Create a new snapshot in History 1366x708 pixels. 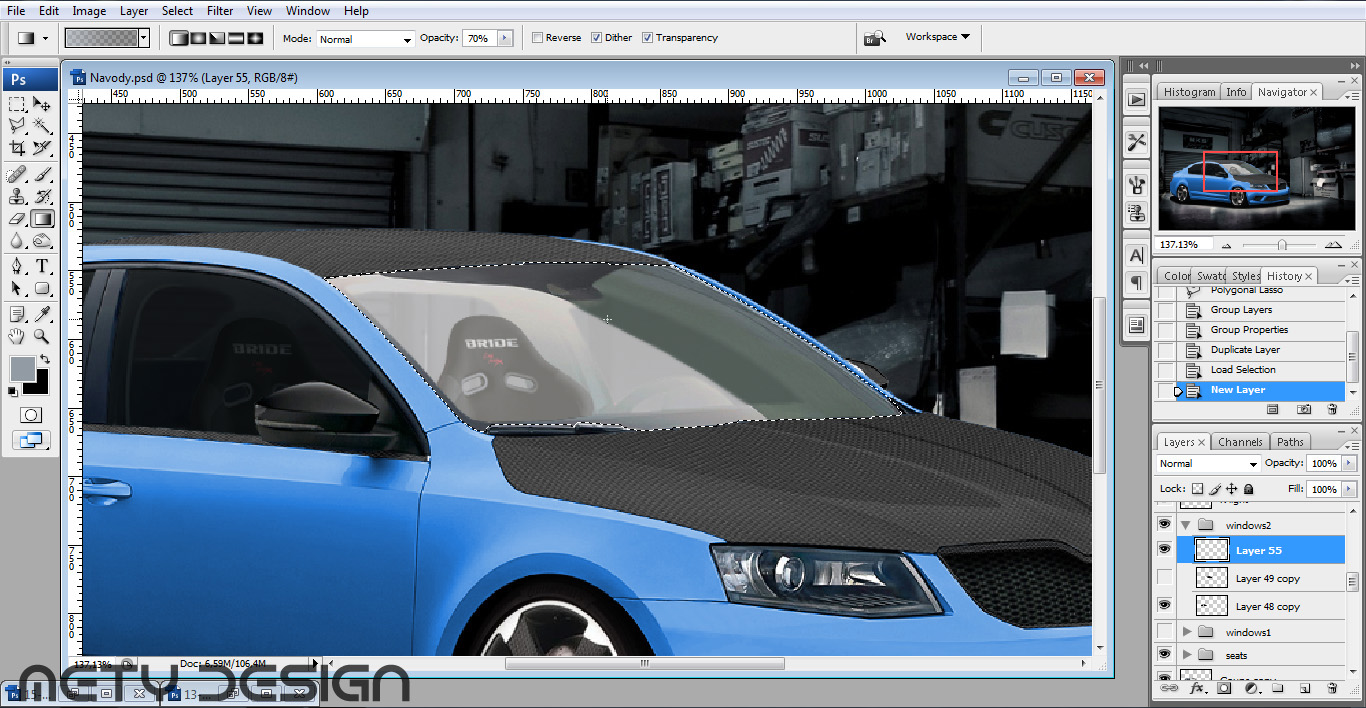pos(1304,409)
